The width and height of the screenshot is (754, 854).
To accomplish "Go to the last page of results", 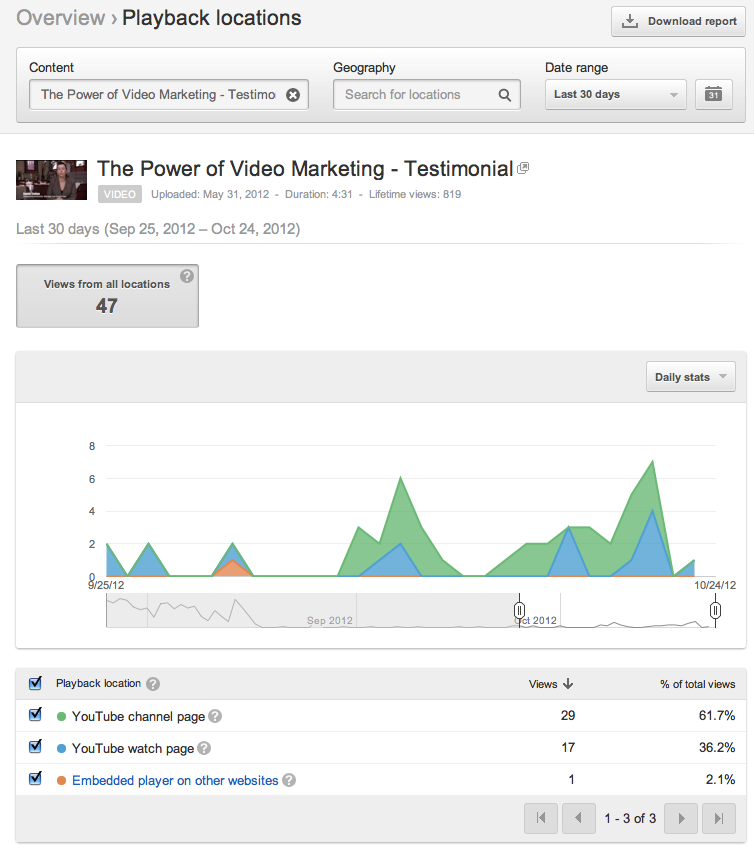I will pyautogui.click(x=717, y=818).
